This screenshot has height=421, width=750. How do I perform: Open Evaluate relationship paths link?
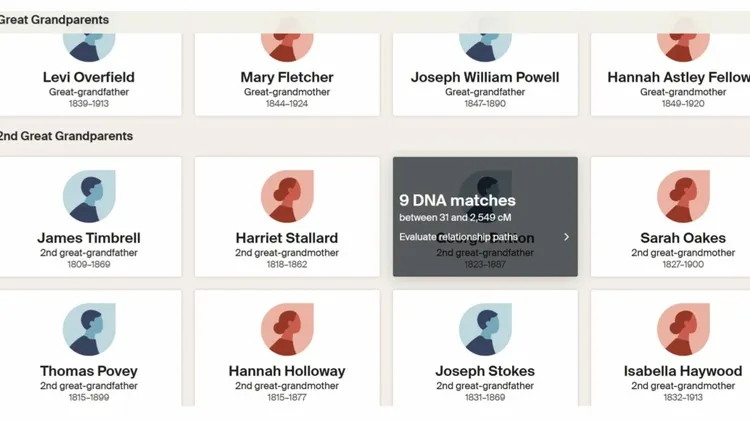pos(459,237)
